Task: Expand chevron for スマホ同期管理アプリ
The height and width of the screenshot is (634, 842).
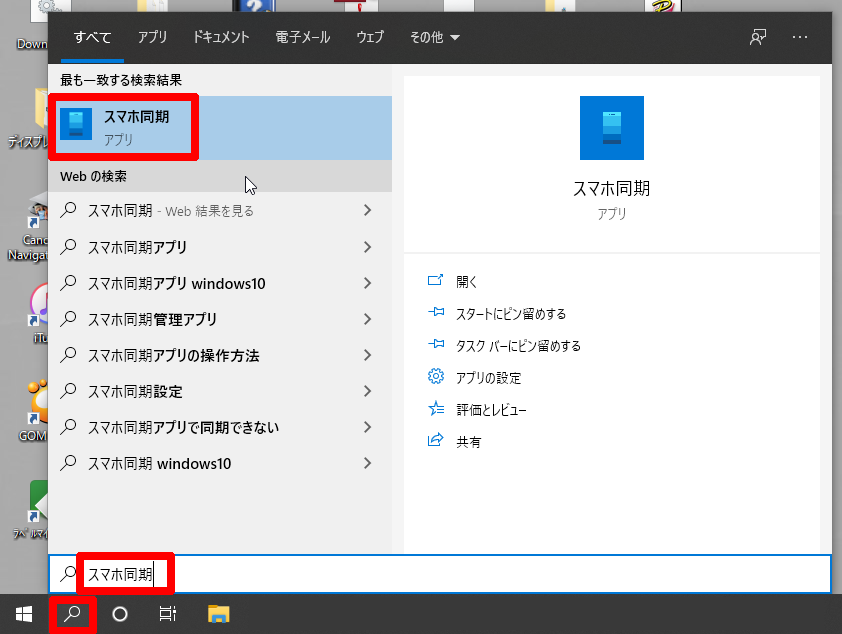Action: click(x=367, y=319)
